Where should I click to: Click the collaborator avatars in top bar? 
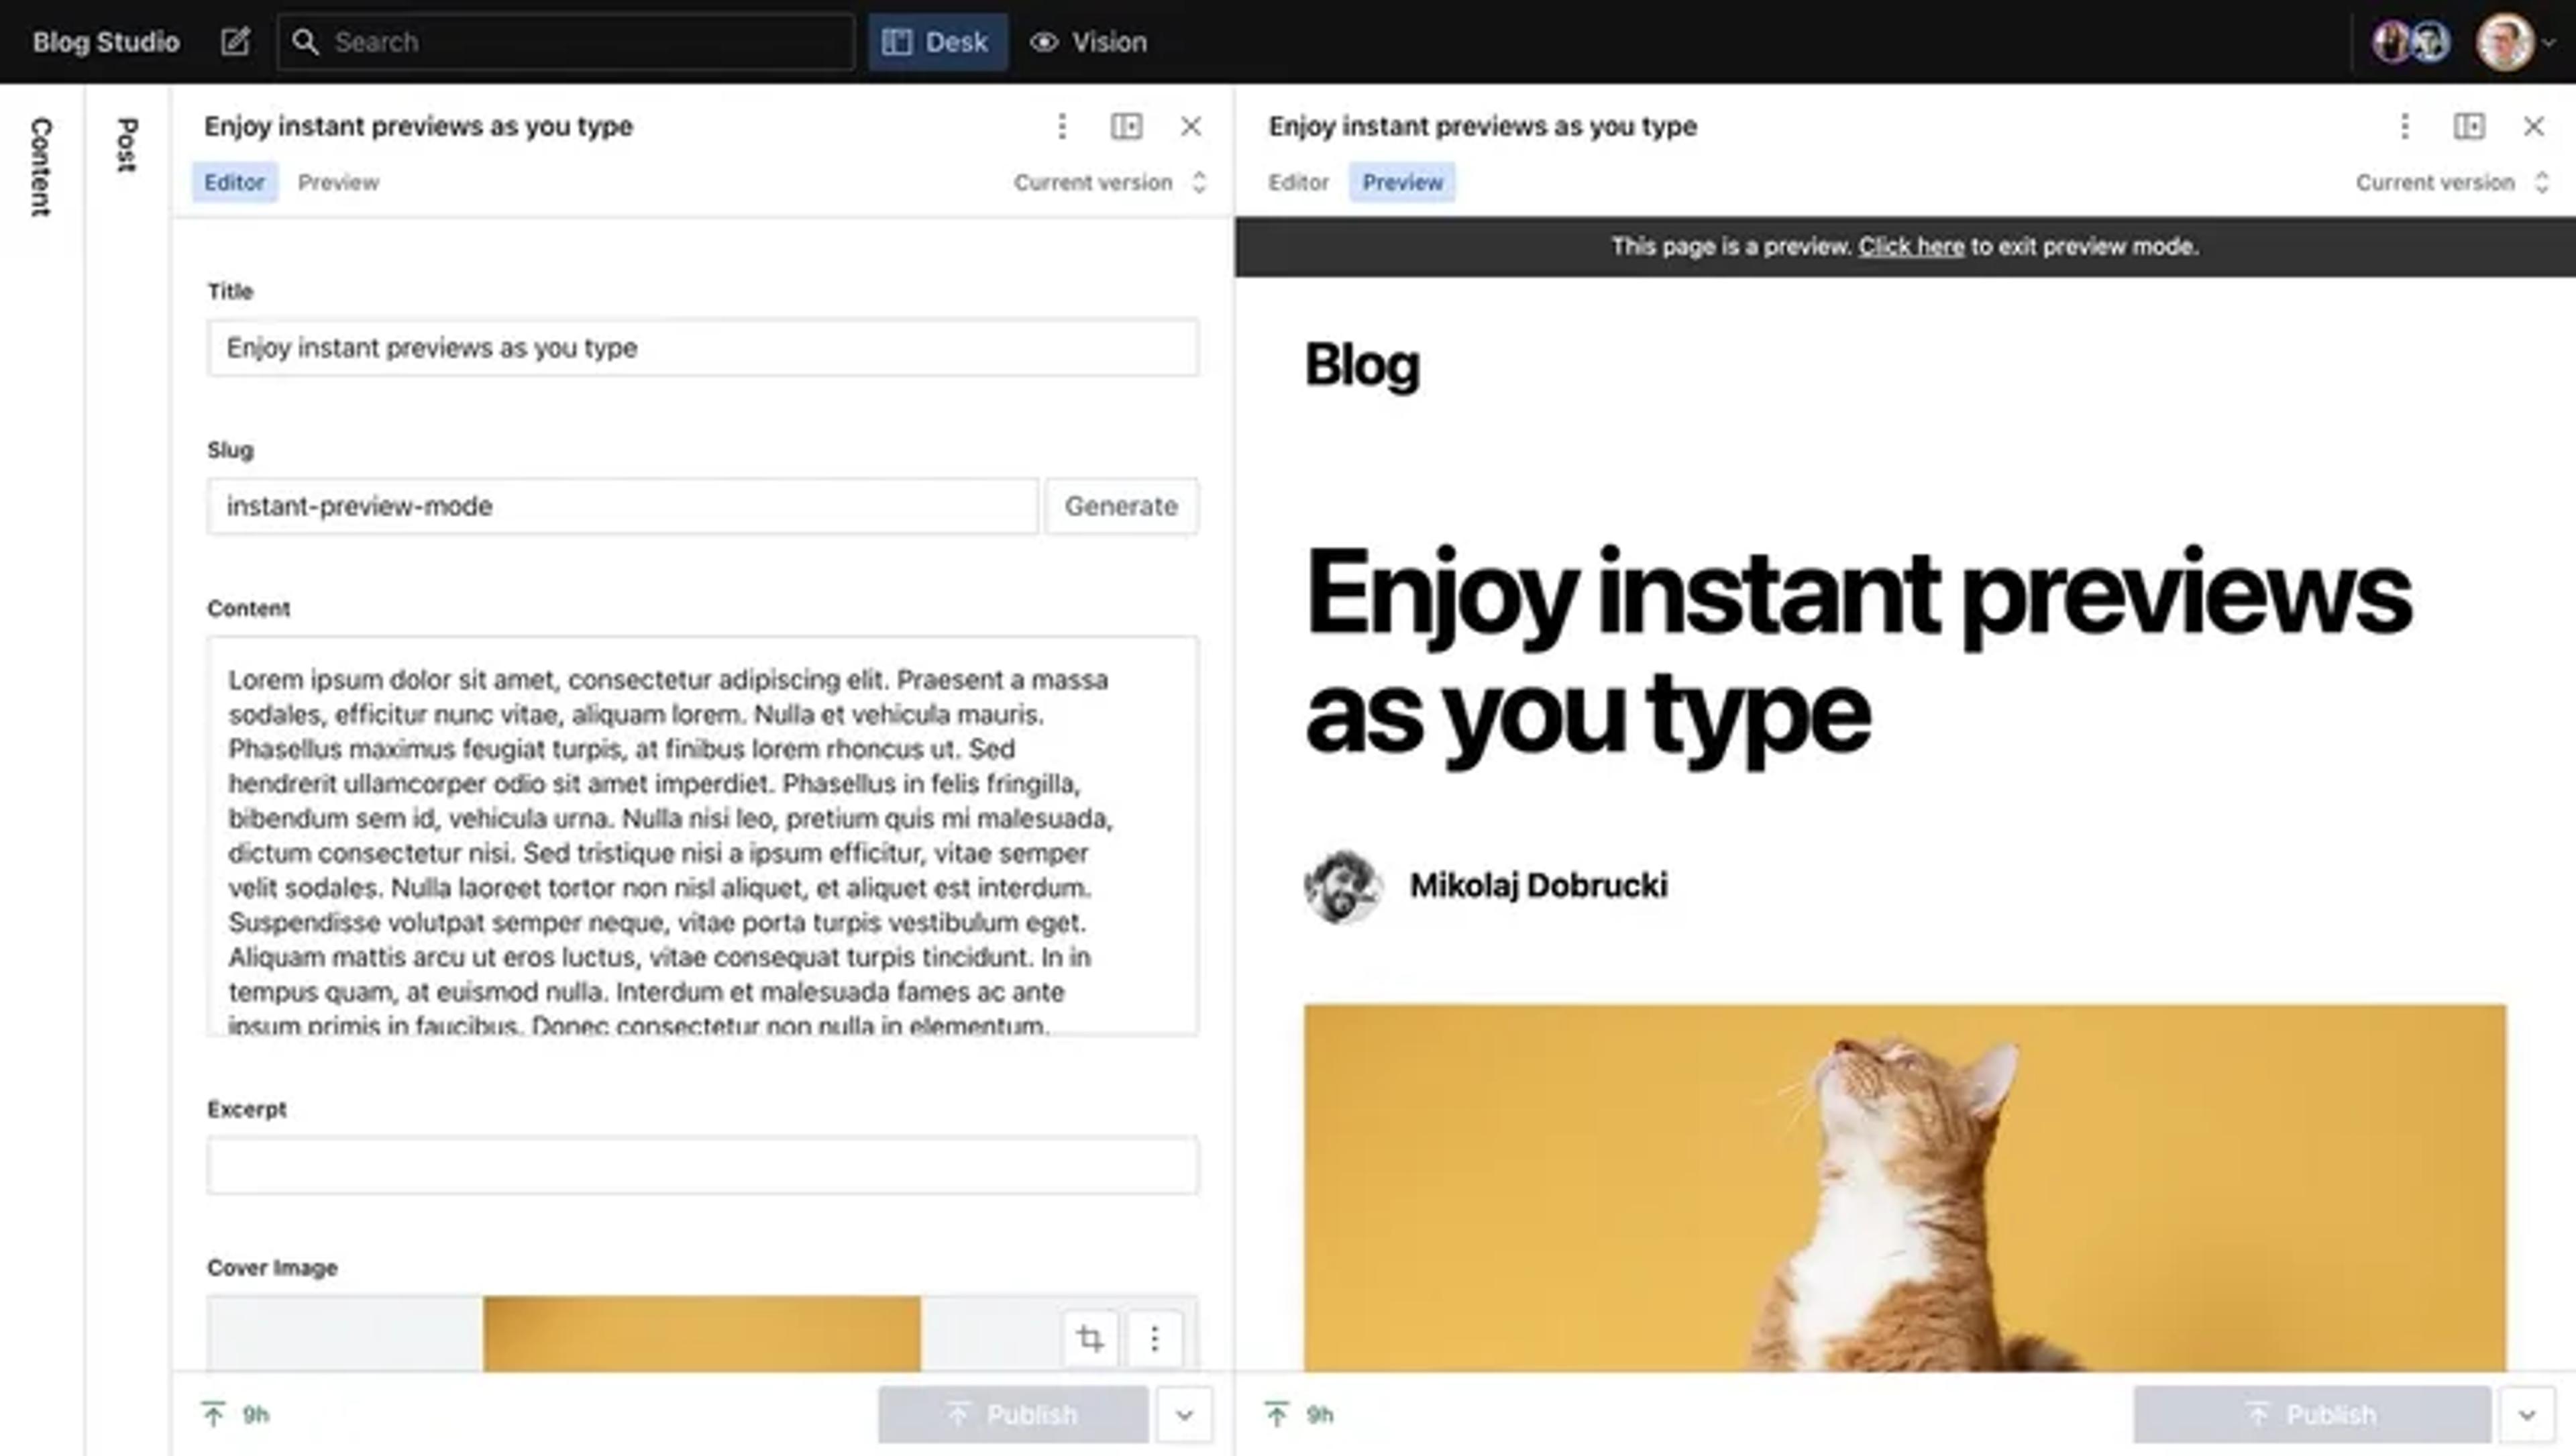click(x=2411, y=42)
